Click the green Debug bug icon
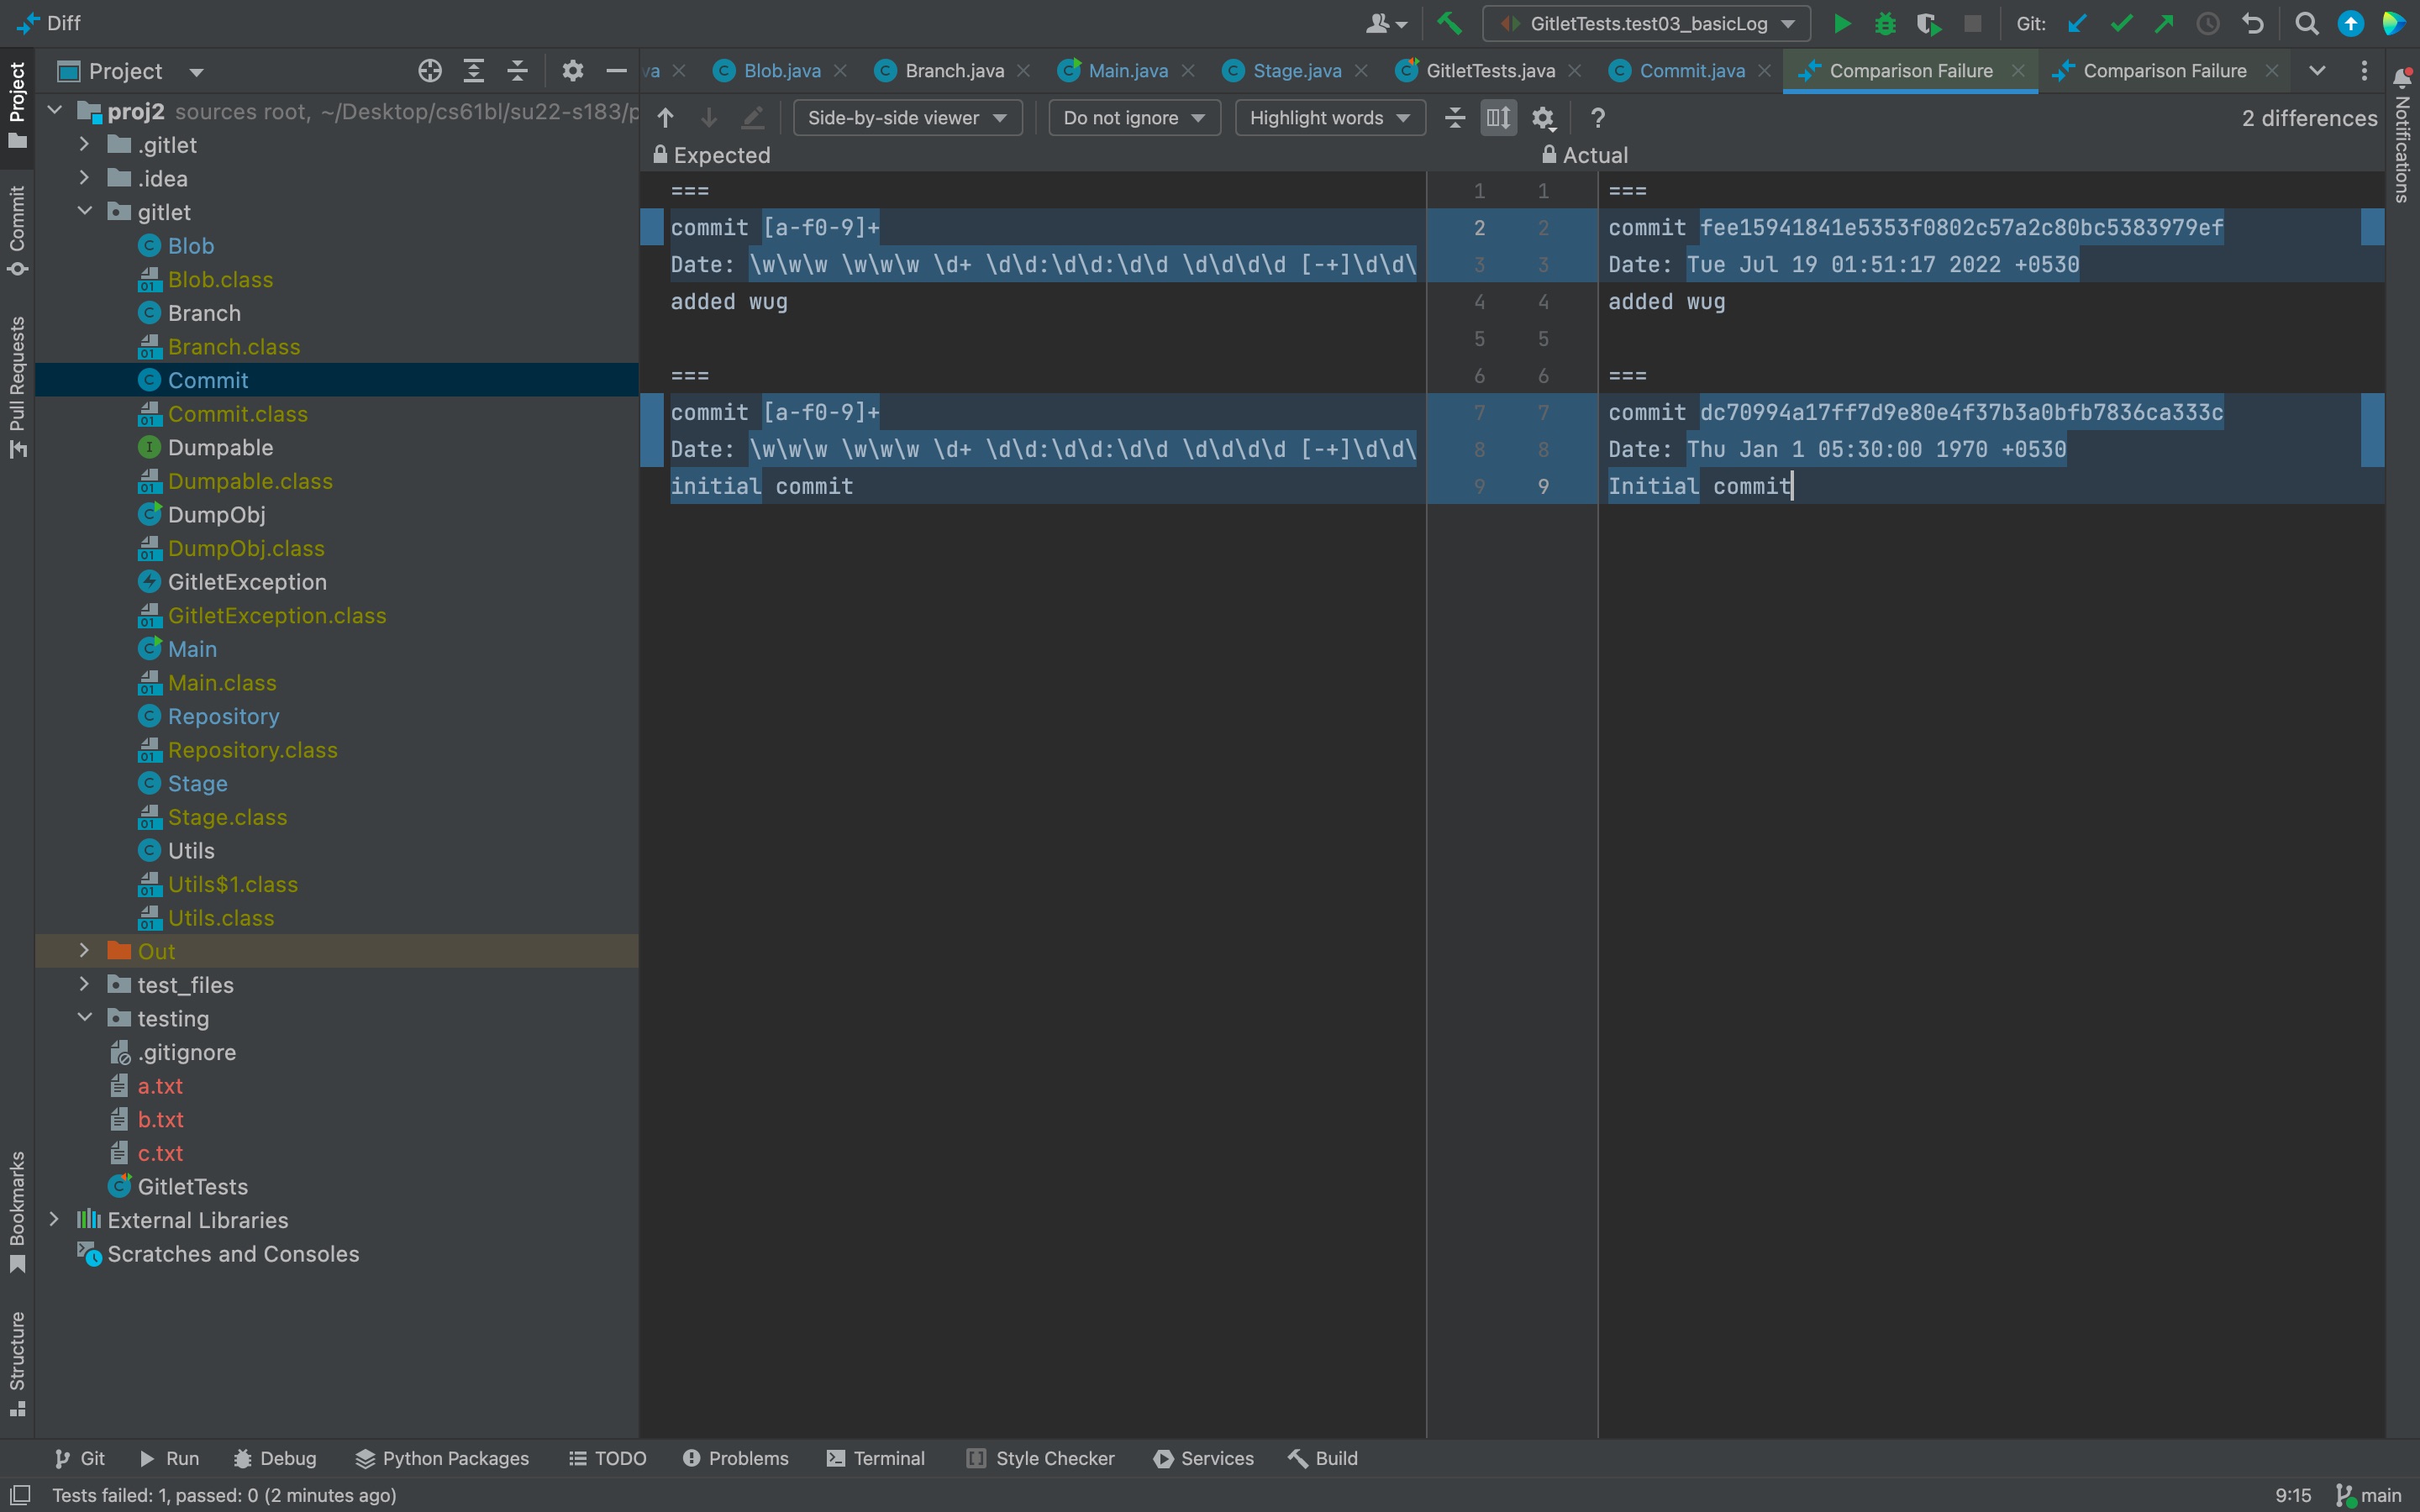Viewport: 2420px width, 1512px height. point(1885,24)
